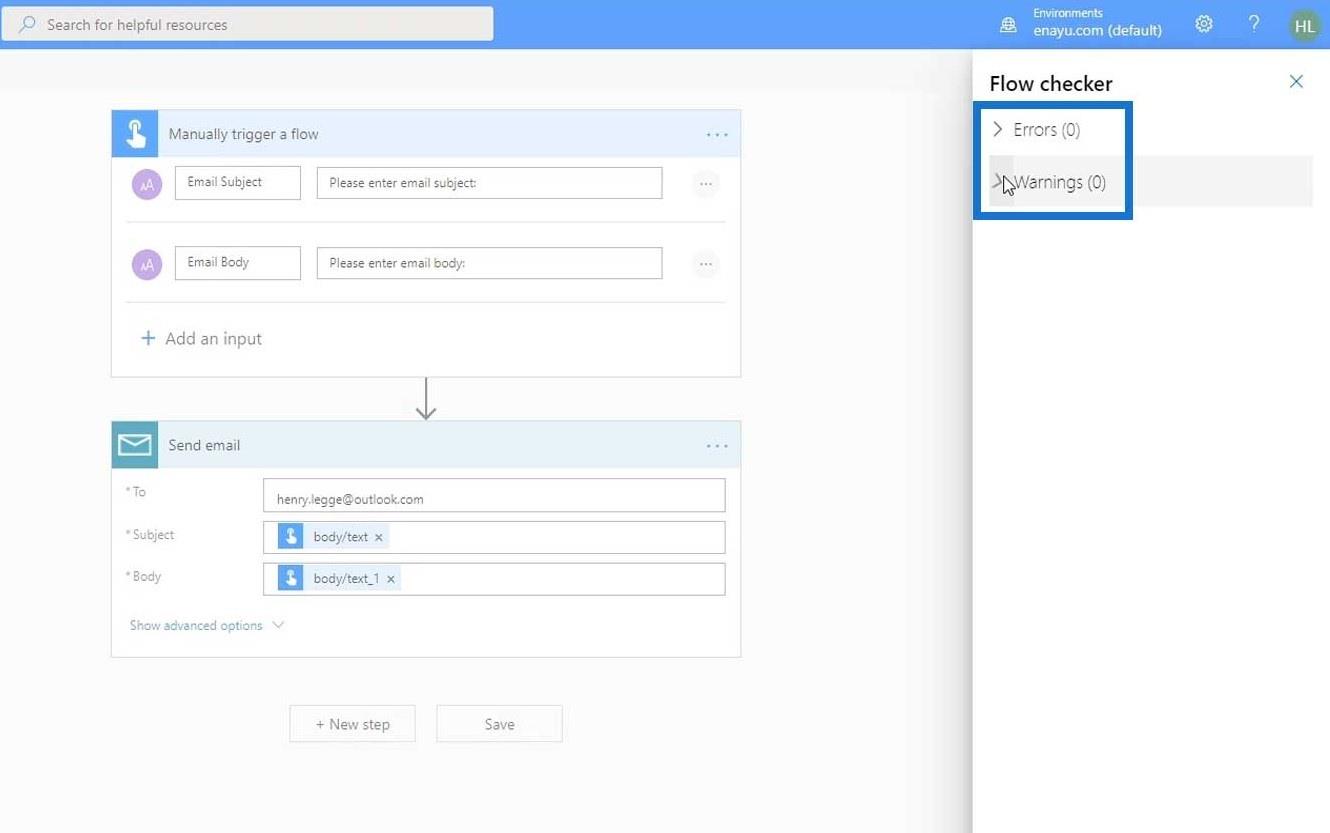The image size is (1330, 833).
Task: Click inside the Subject field of Send email
Action: tap(494, 537)
